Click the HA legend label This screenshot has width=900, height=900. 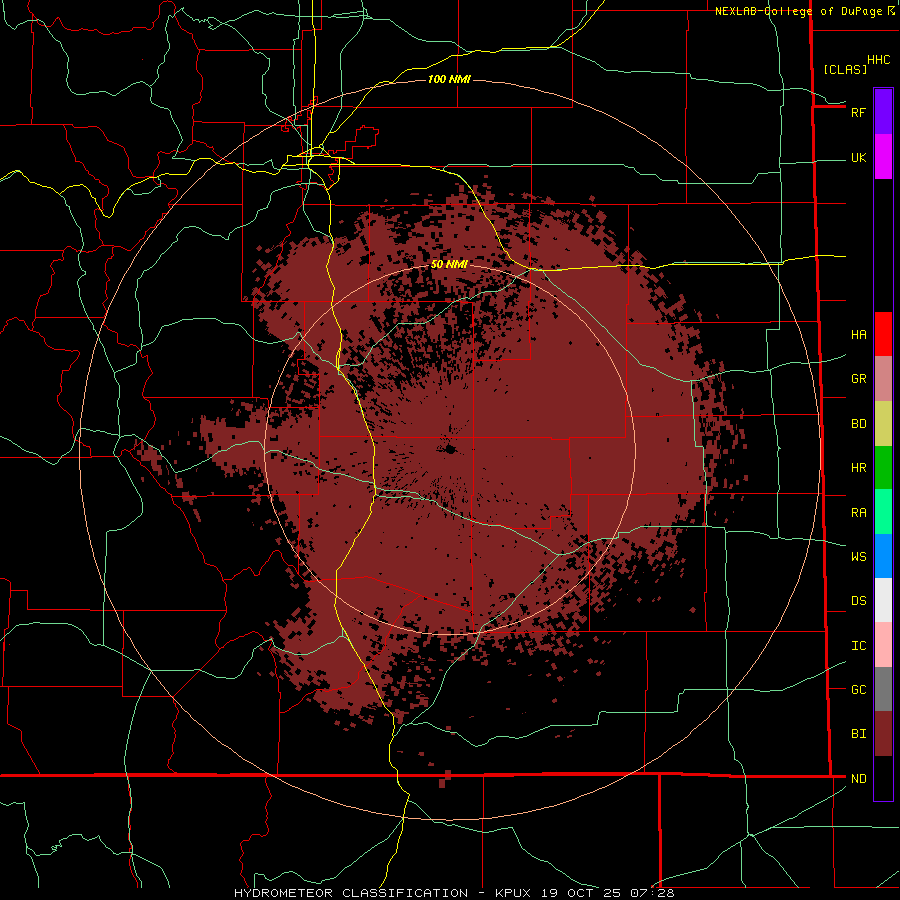click(858, 335)
